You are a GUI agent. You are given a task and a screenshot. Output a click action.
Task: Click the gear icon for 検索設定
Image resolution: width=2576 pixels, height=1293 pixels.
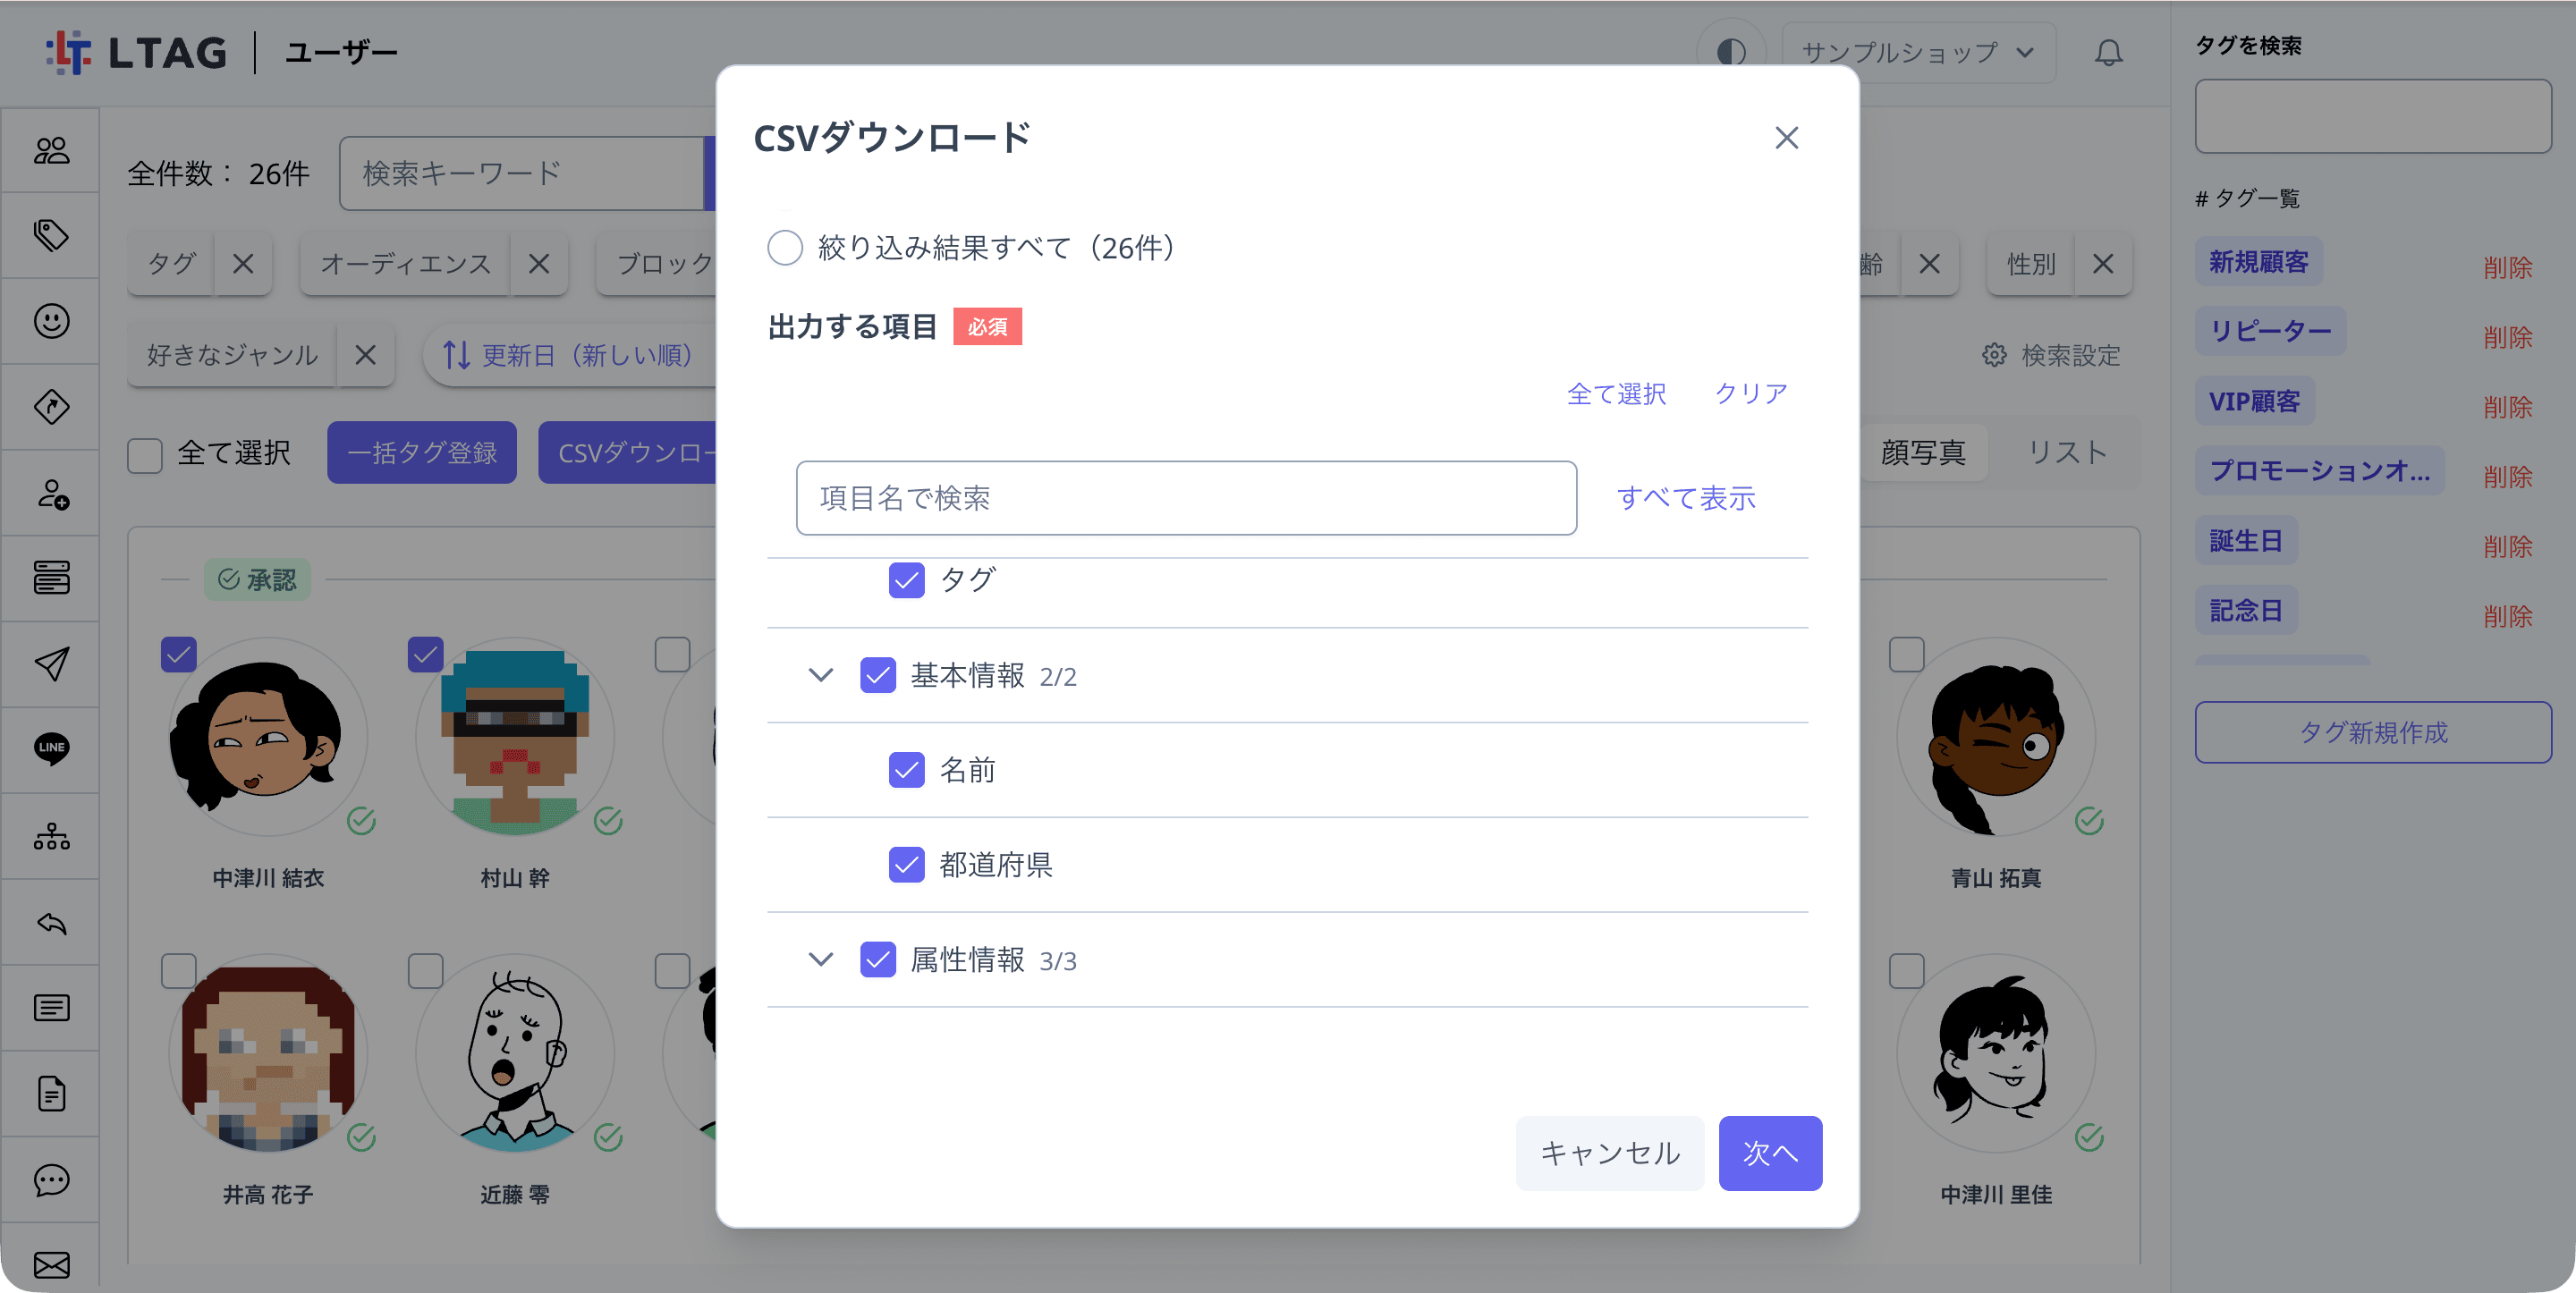point(1994,355)
